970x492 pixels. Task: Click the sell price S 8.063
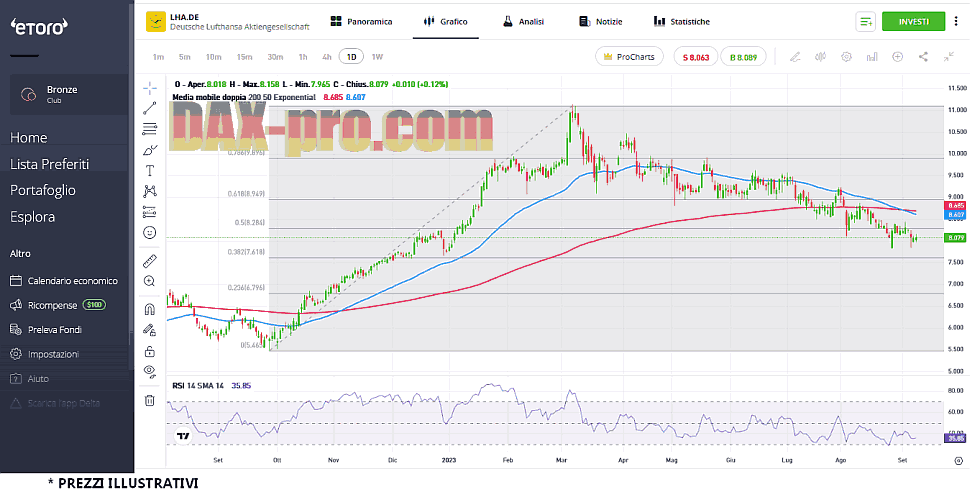click(x=696, y=57)
